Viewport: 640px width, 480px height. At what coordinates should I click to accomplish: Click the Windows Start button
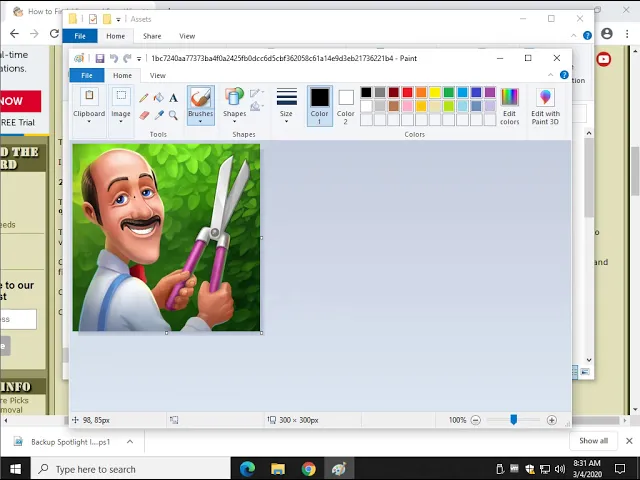(x=15, y=469)
